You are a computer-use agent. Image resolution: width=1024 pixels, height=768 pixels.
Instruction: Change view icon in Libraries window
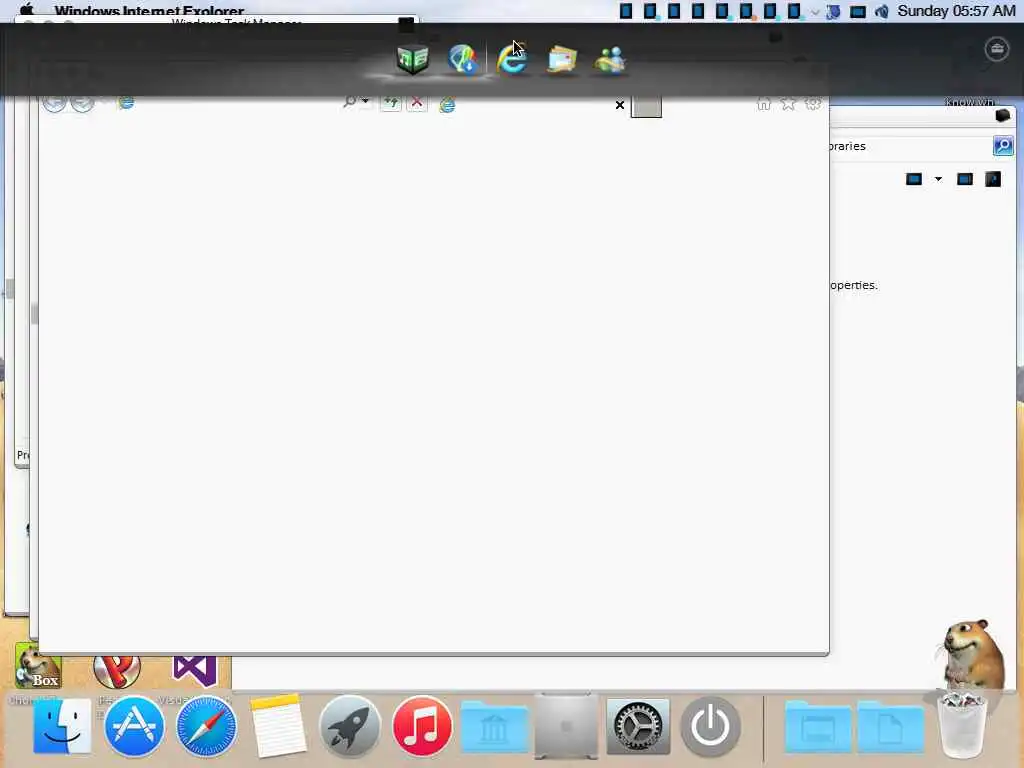914,179
